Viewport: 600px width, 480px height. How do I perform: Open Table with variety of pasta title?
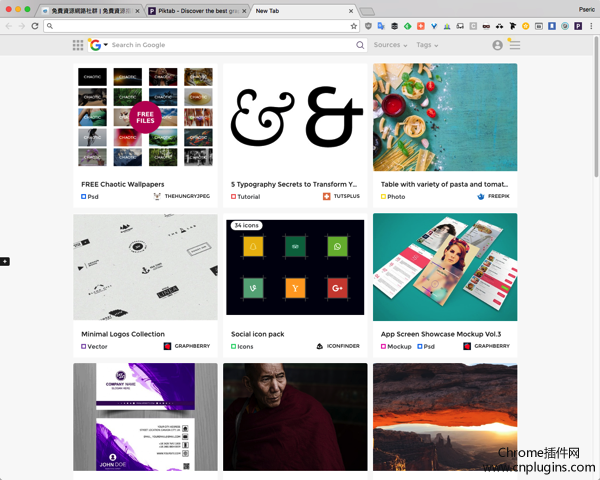point(444,184)
